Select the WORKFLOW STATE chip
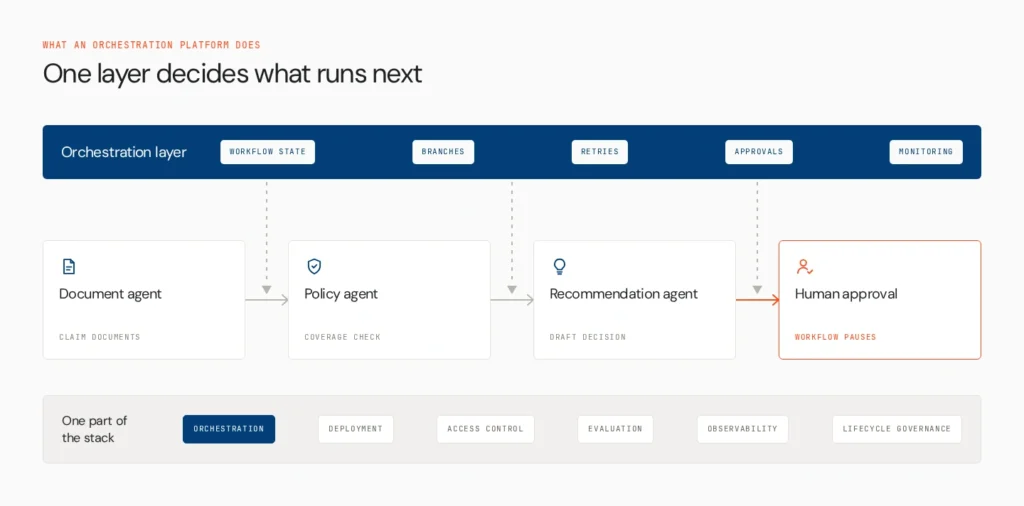1024x506 pixels. (x=268, y=151)
